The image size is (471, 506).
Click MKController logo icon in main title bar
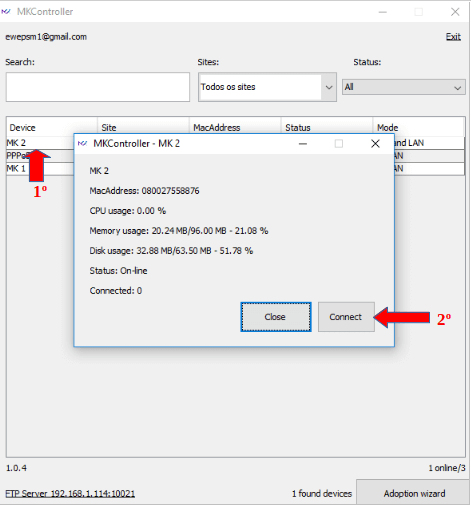[6, 12]
